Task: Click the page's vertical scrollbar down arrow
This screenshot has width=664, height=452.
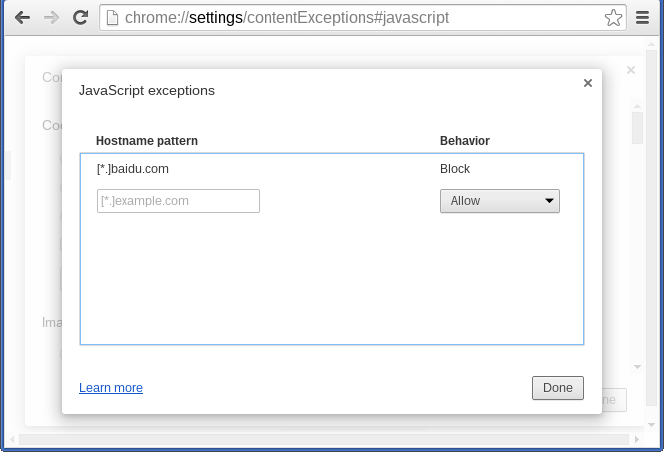Action: coord(651,424)
